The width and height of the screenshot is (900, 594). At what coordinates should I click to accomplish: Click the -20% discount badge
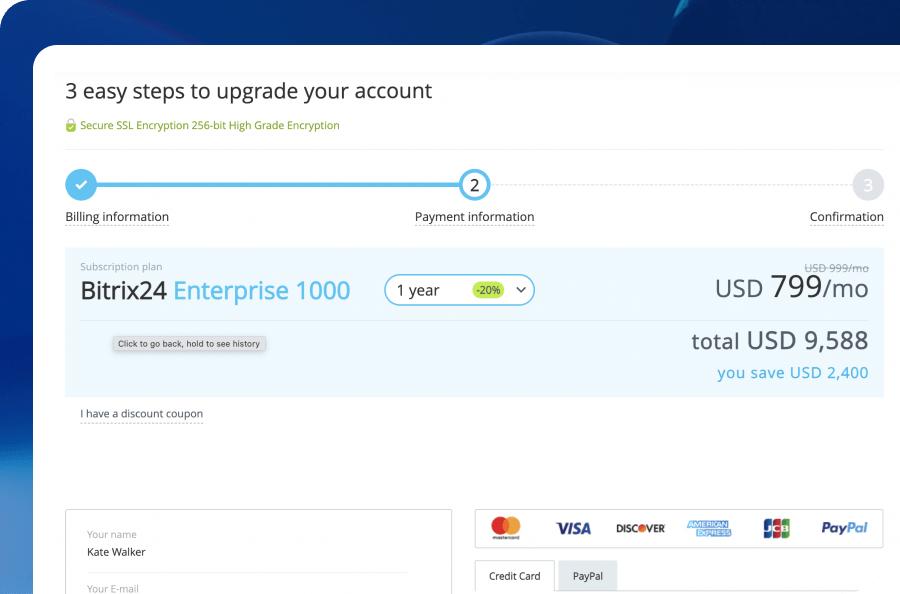click(488, 290)
